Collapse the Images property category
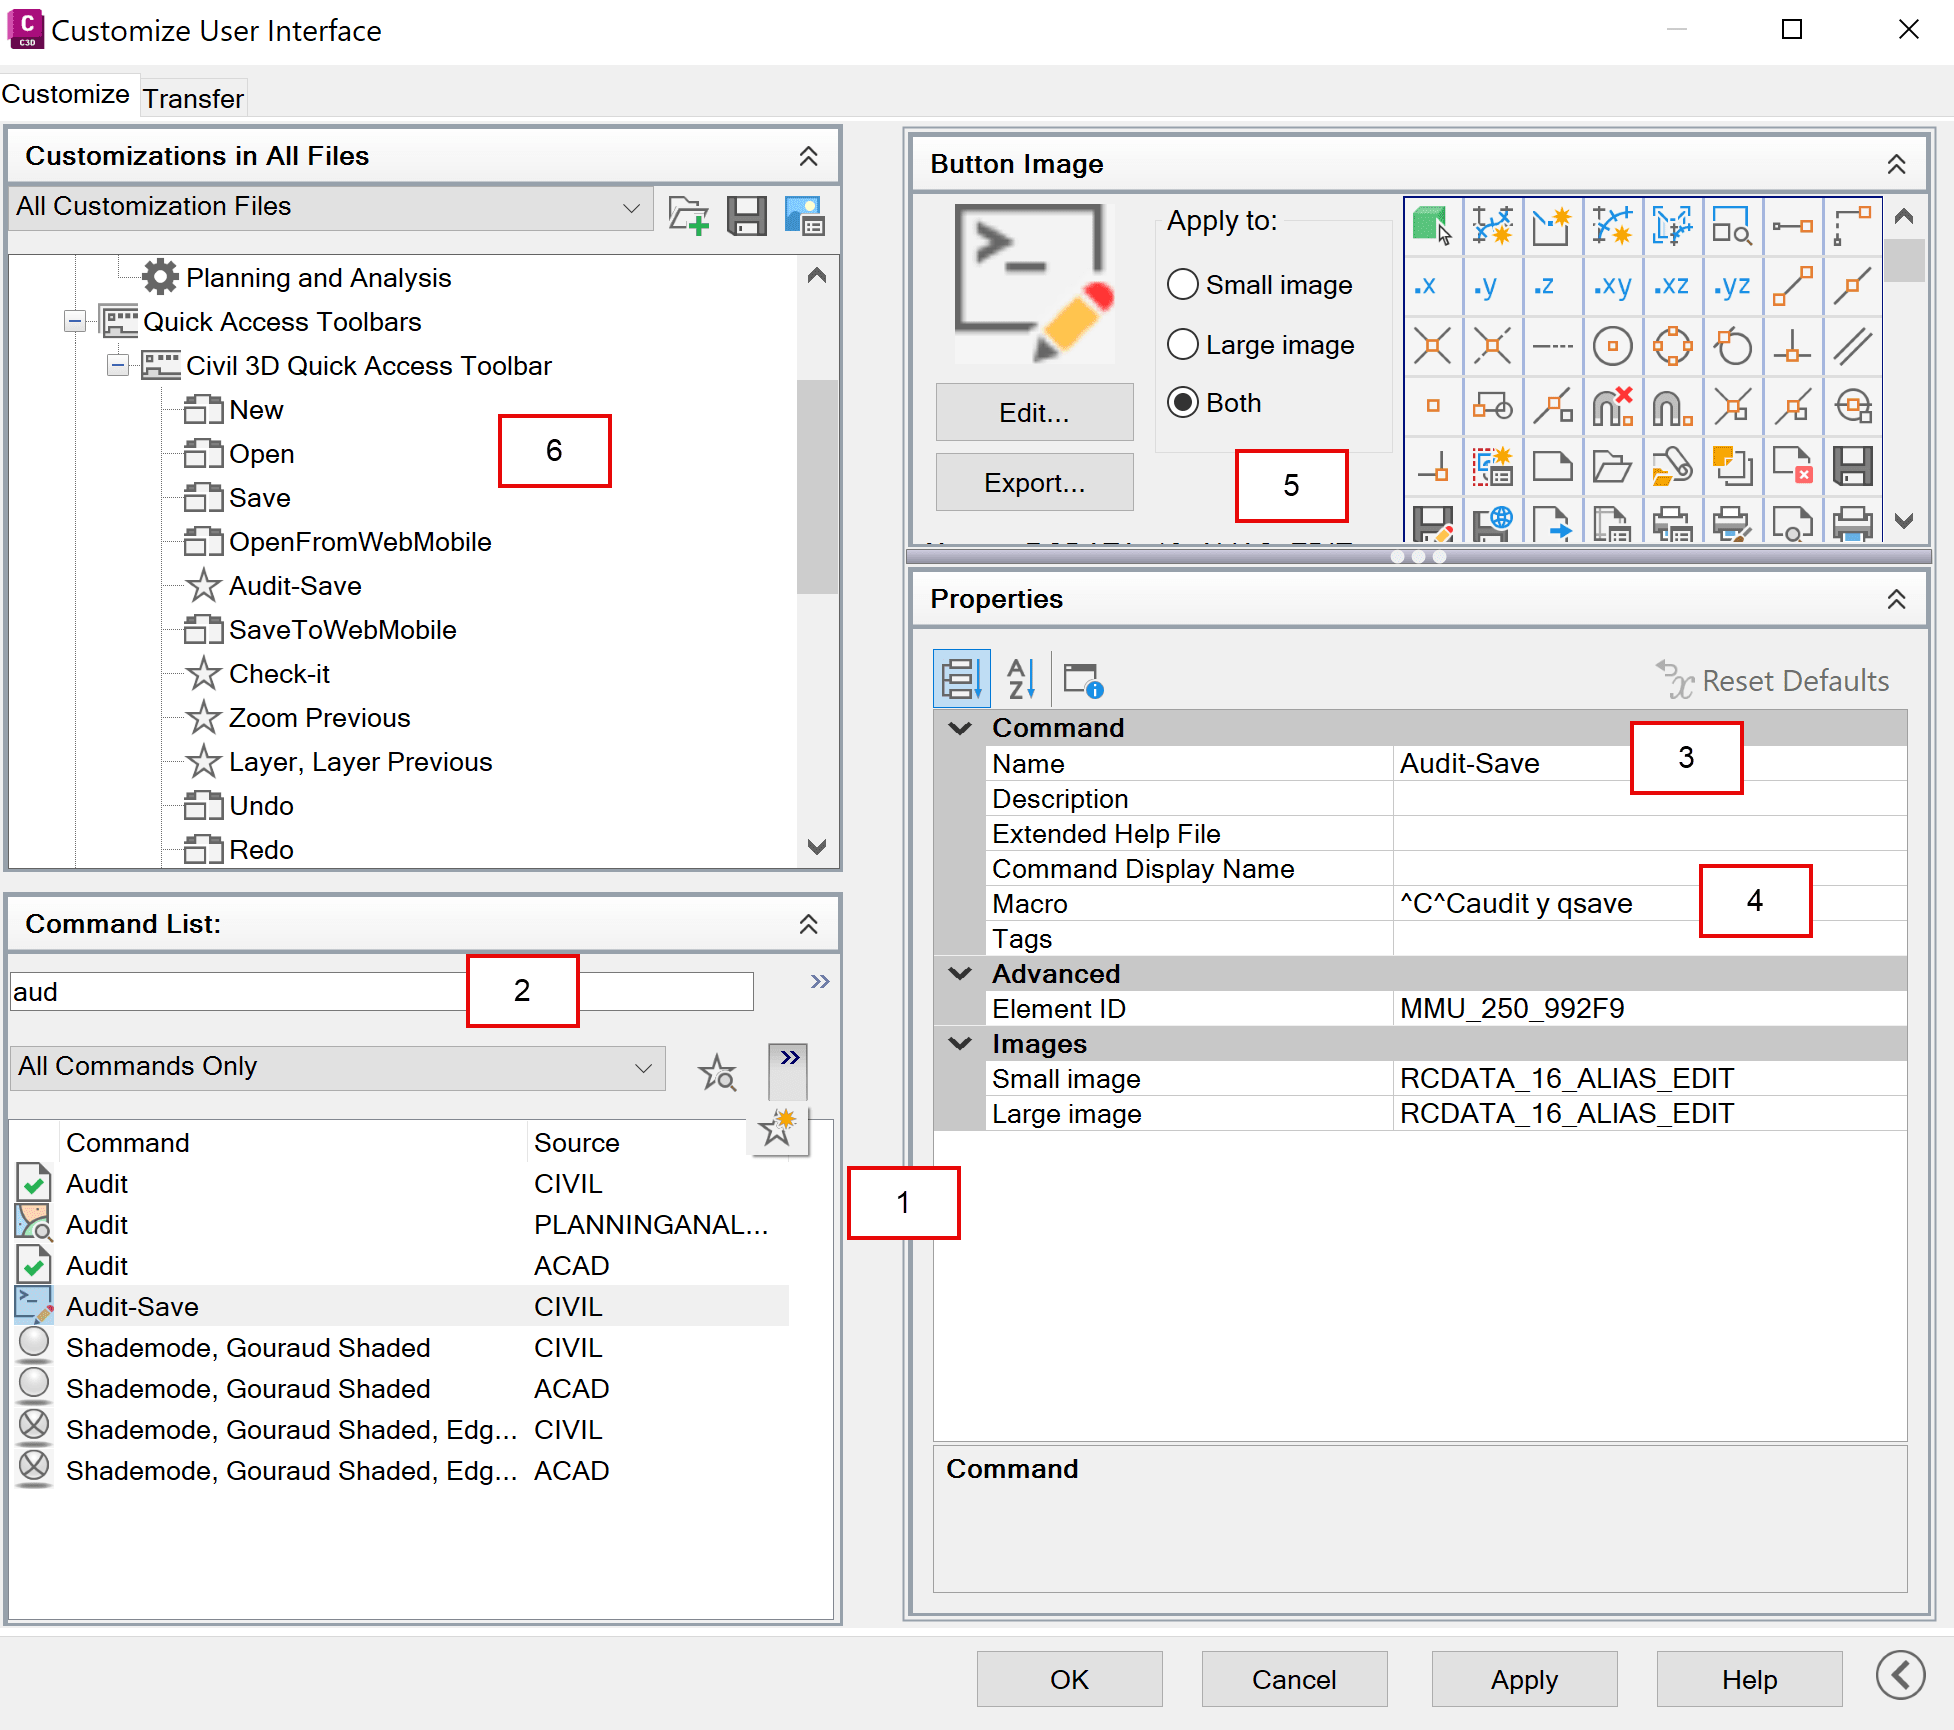The height and width of the screenshot is (1730, 1954). pos(960,1044)
